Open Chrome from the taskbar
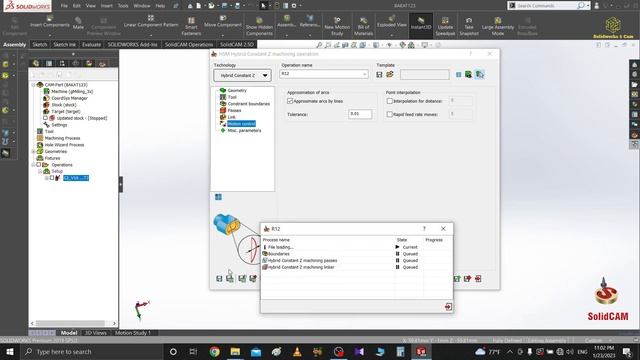The width and height of the screenshot is (640, 360). tap(215, 351)
